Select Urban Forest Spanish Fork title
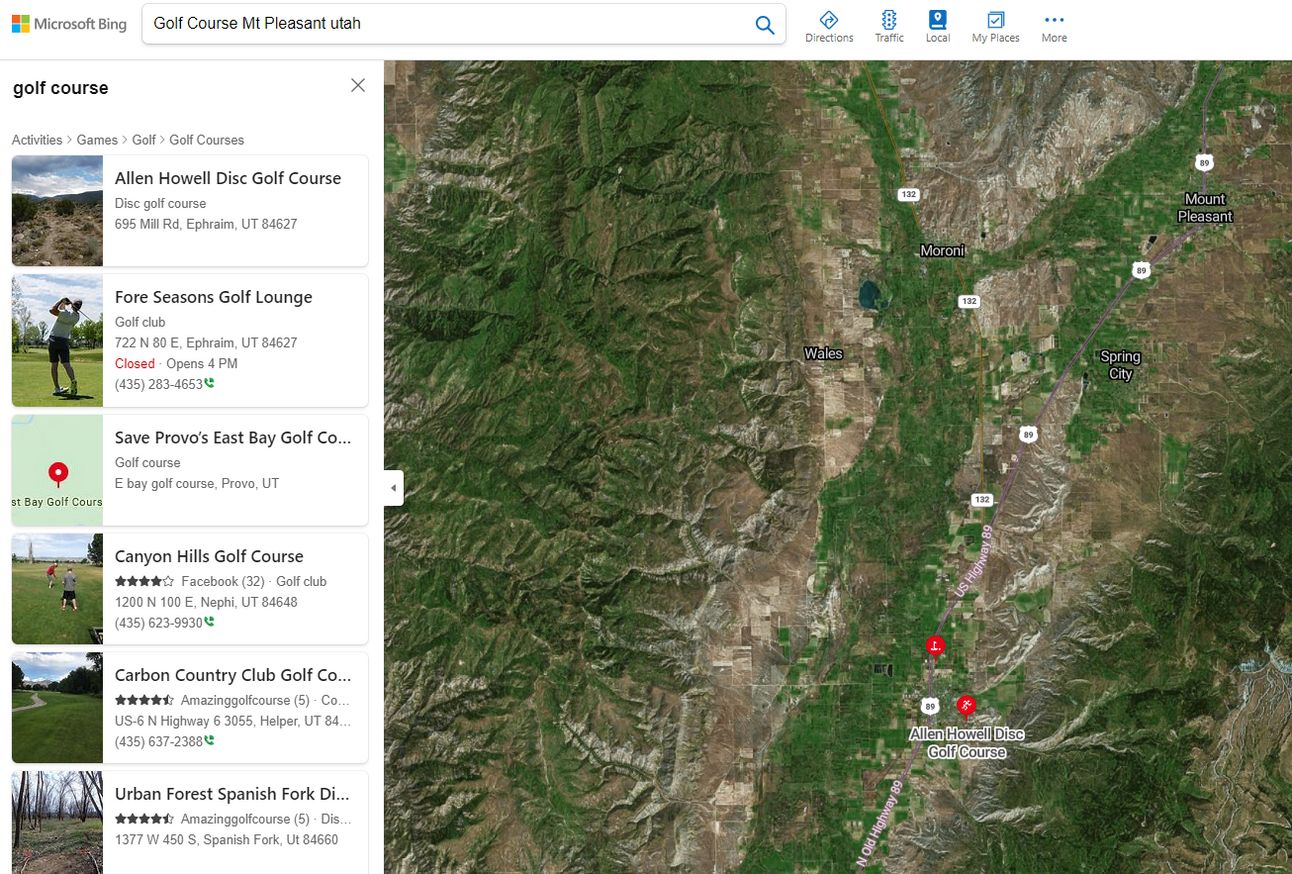This screenshot has height=874, width=1292. click(x=233, y=794)
